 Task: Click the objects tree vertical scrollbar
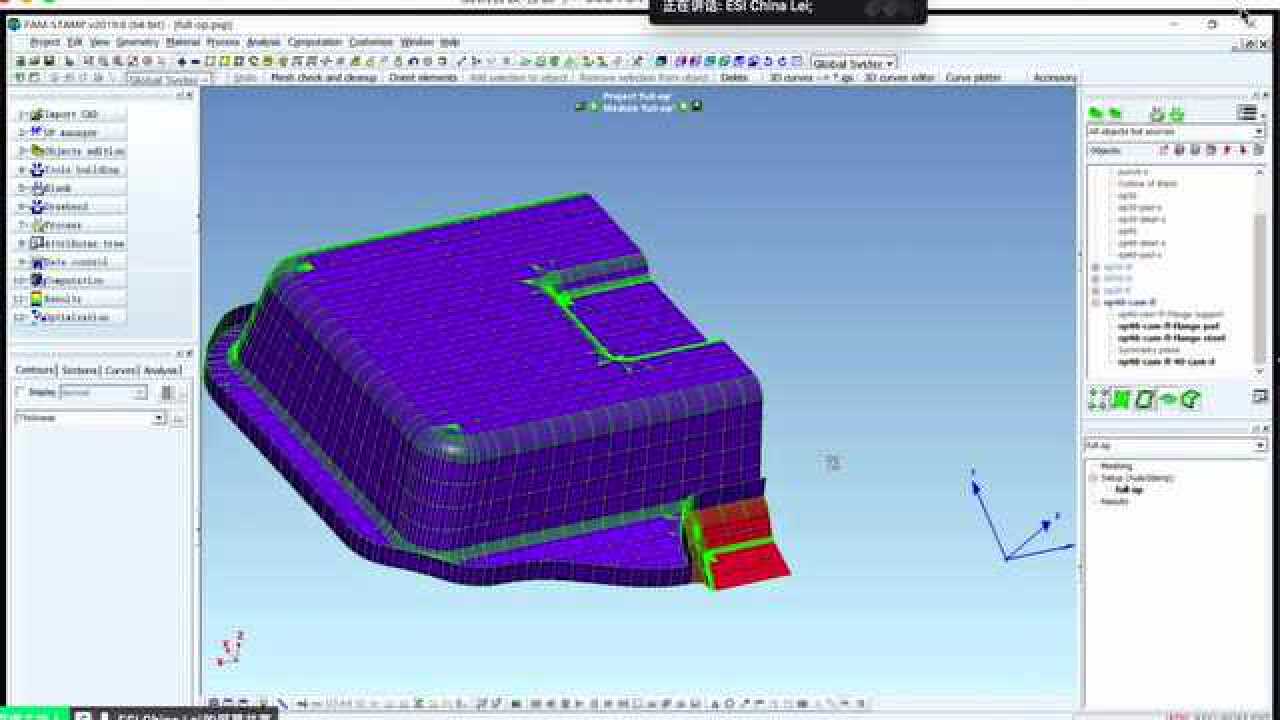tap(1259, 270)
